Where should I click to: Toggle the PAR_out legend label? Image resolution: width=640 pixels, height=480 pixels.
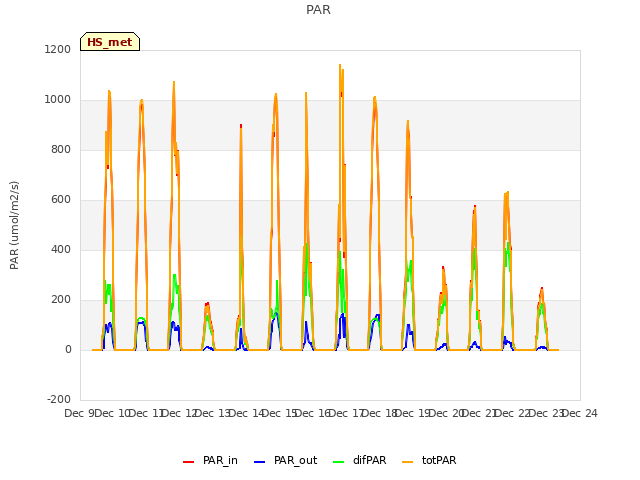tap(296, 460)
